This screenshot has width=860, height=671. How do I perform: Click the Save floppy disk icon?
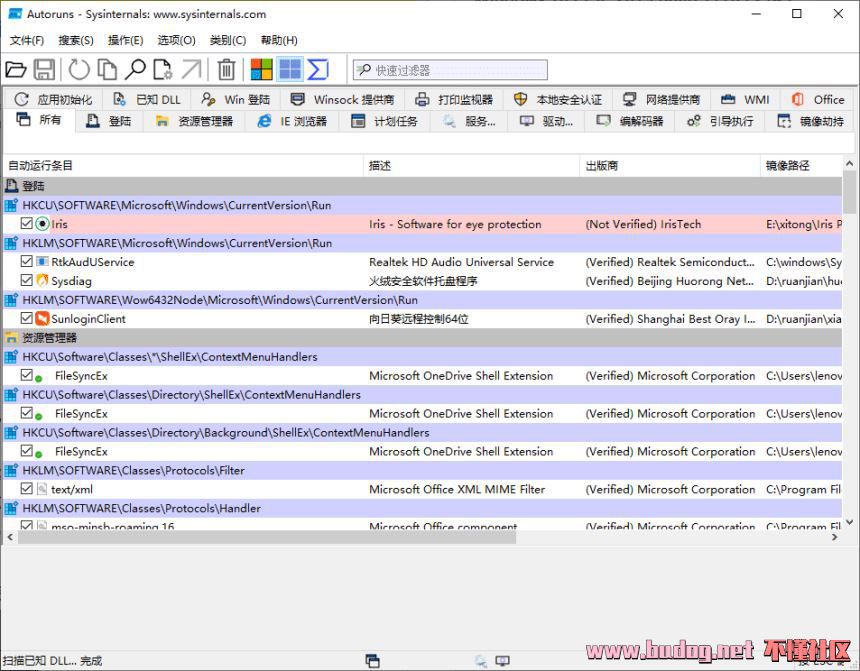[x=44, y=69]
